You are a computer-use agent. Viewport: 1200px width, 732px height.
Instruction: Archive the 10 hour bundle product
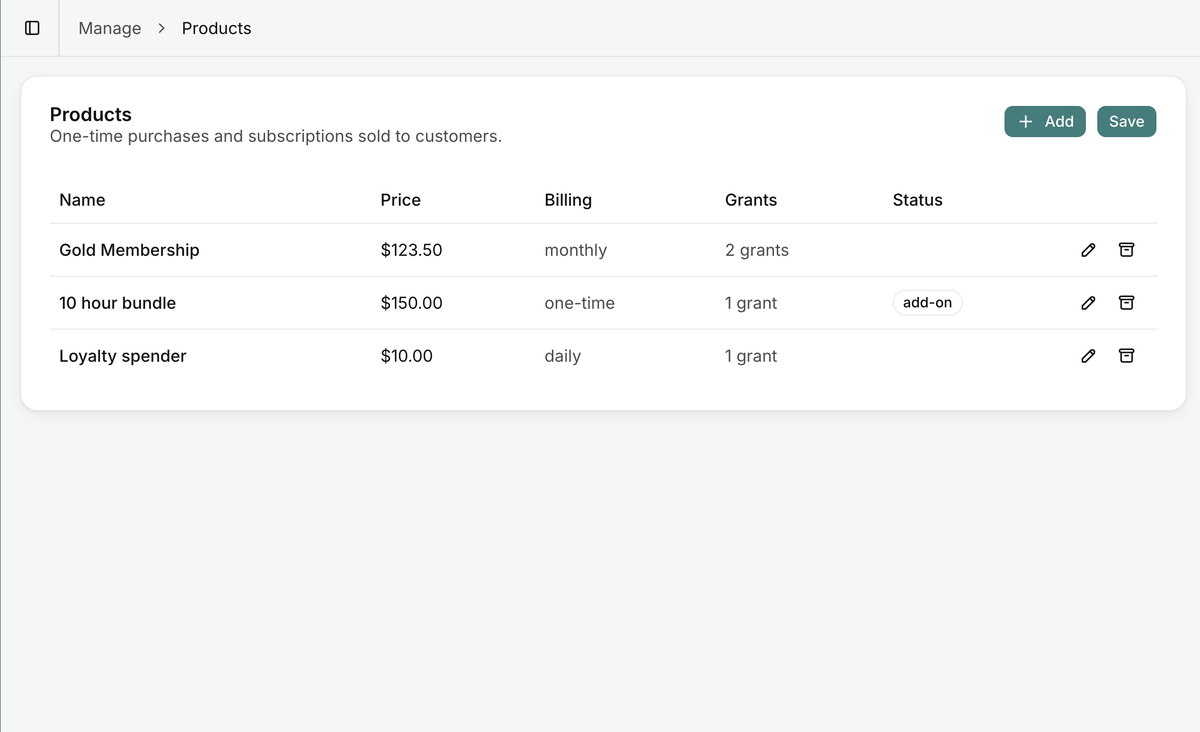tap(1126, 303)
